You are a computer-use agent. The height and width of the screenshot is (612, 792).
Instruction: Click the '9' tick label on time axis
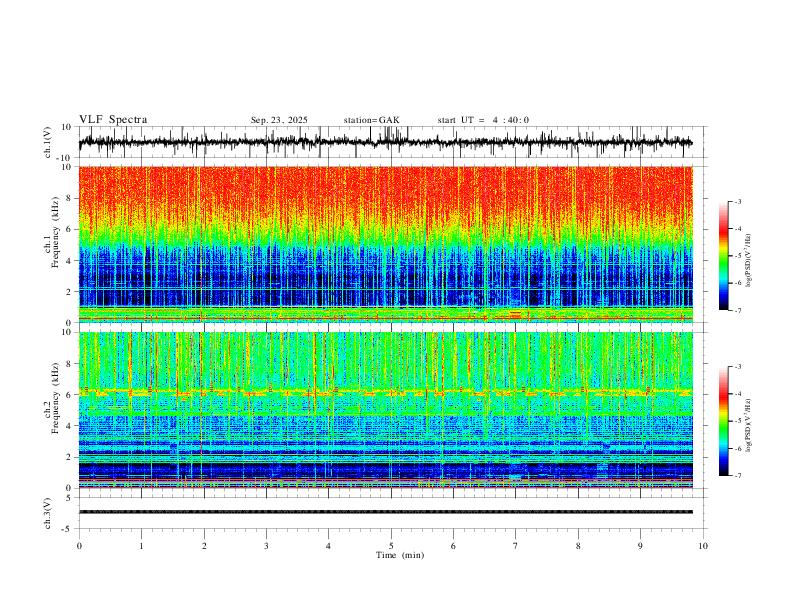(x=640, y=546)
